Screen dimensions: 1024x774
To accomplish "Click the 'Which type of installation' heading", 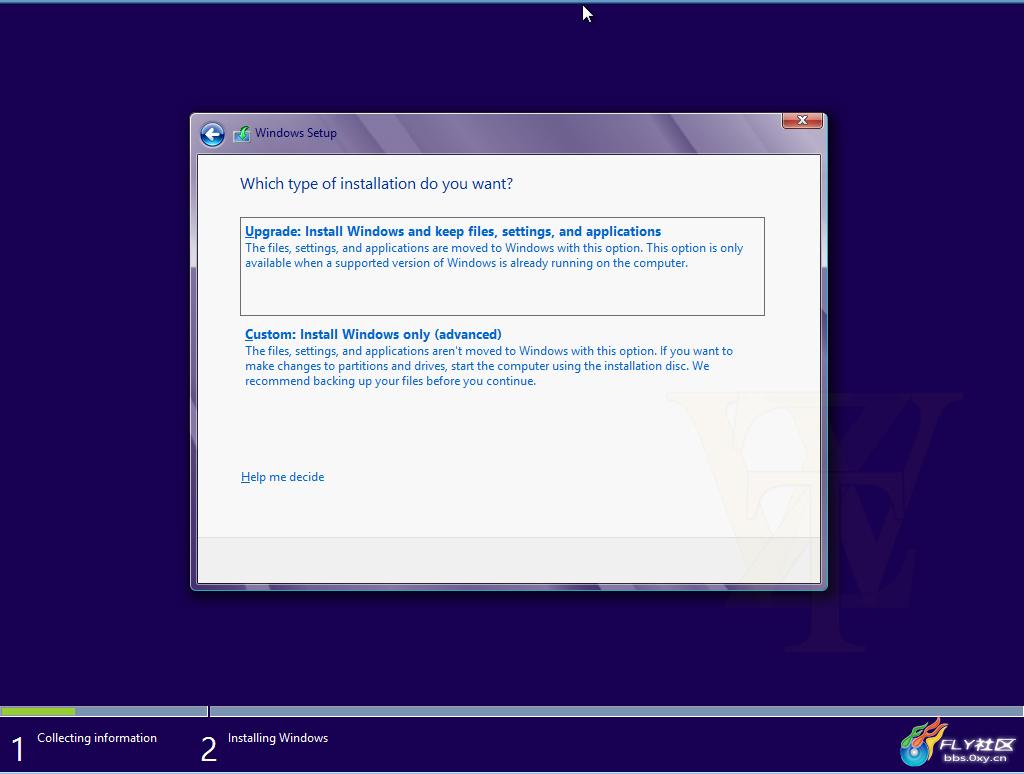I will click(x=376, y=184).
